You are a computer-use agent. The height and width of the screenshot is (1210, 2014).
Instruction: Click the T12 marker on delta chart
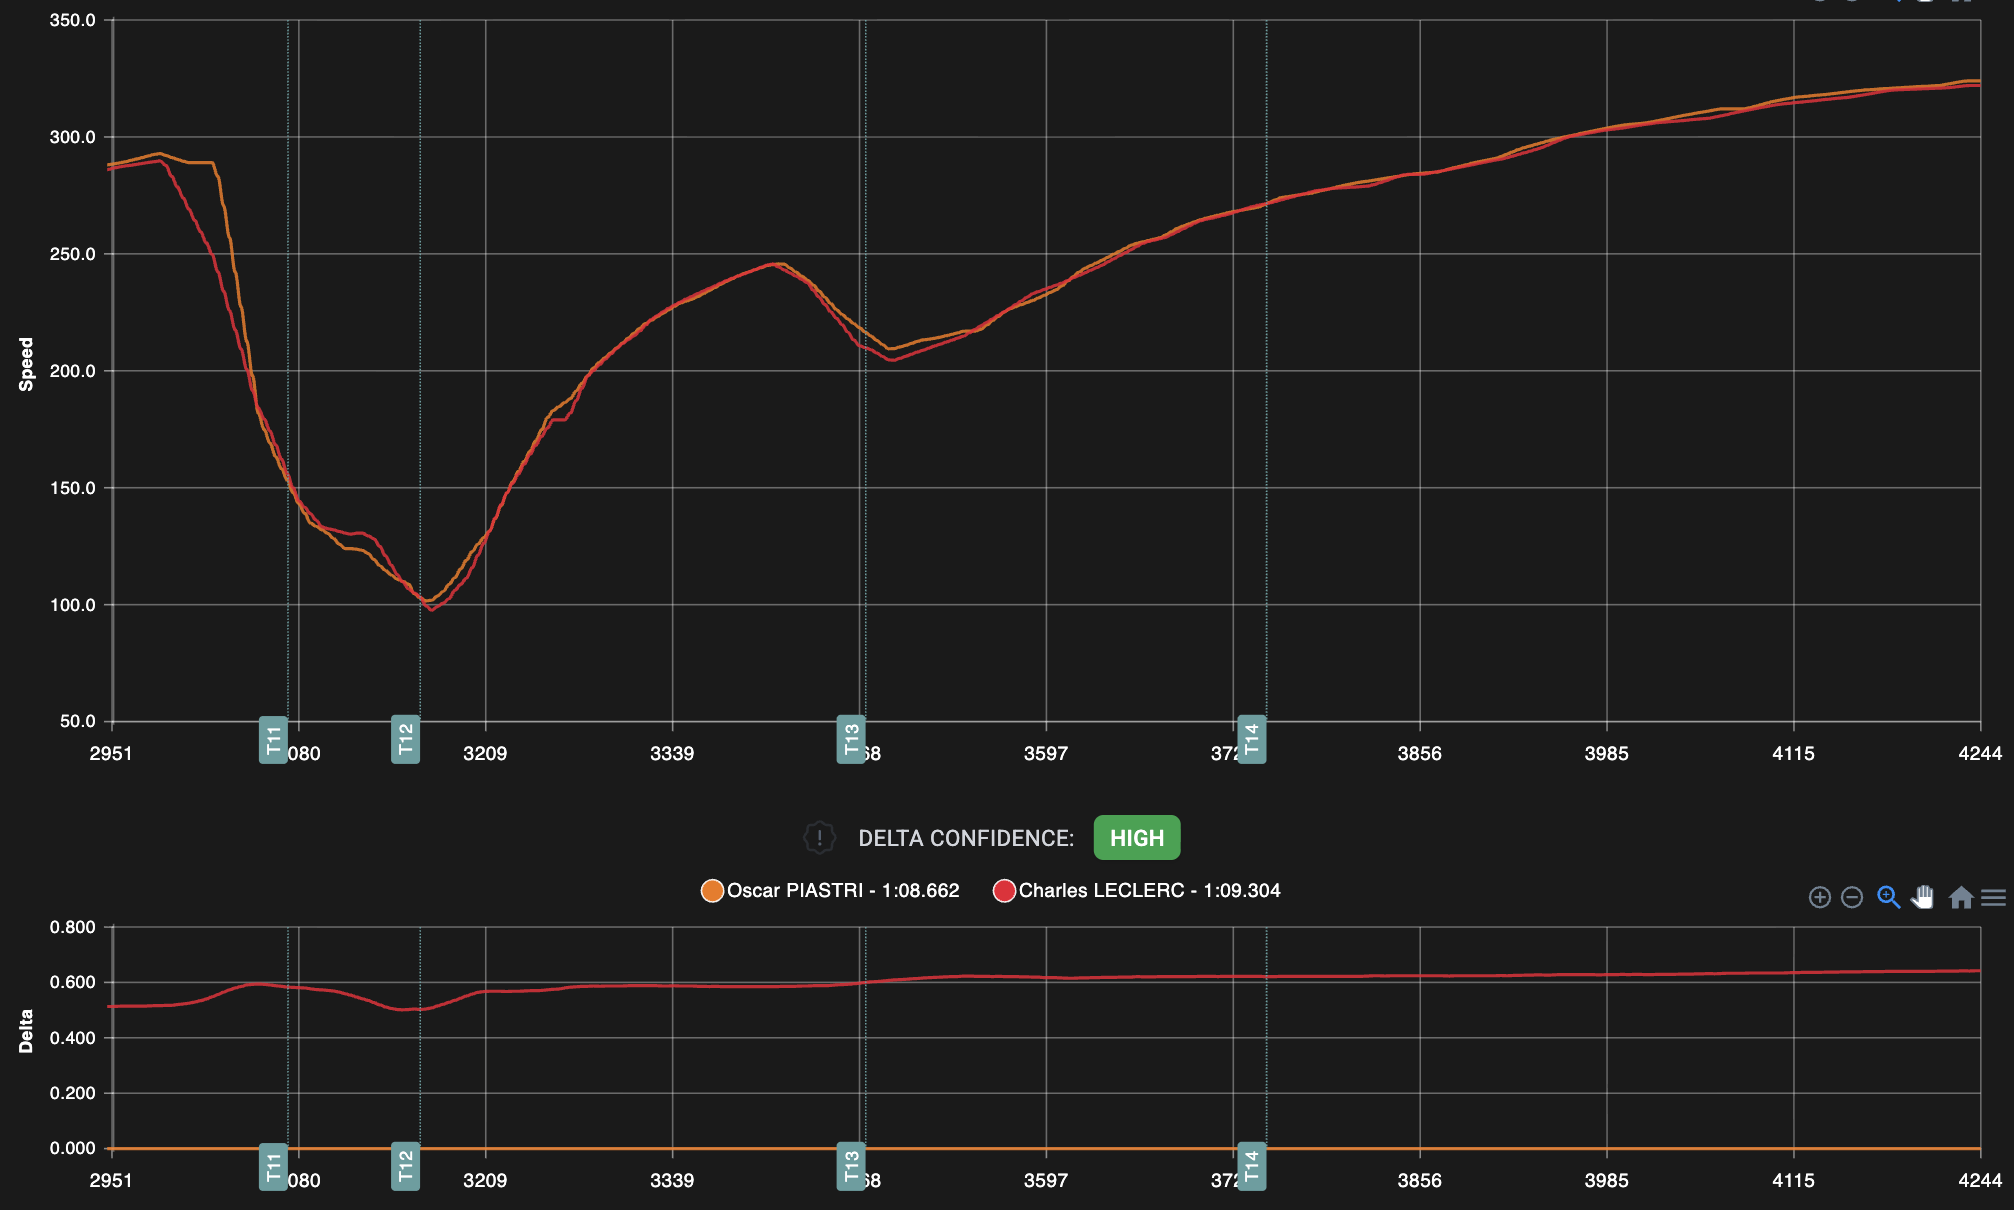coord(405,1166)
